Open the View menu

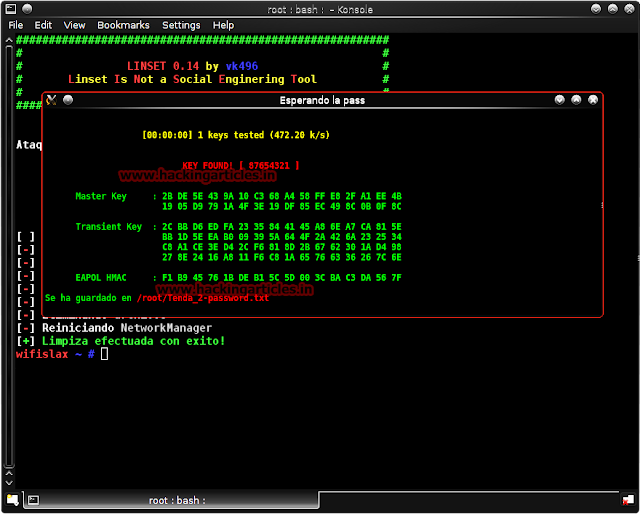click(74, 25)
